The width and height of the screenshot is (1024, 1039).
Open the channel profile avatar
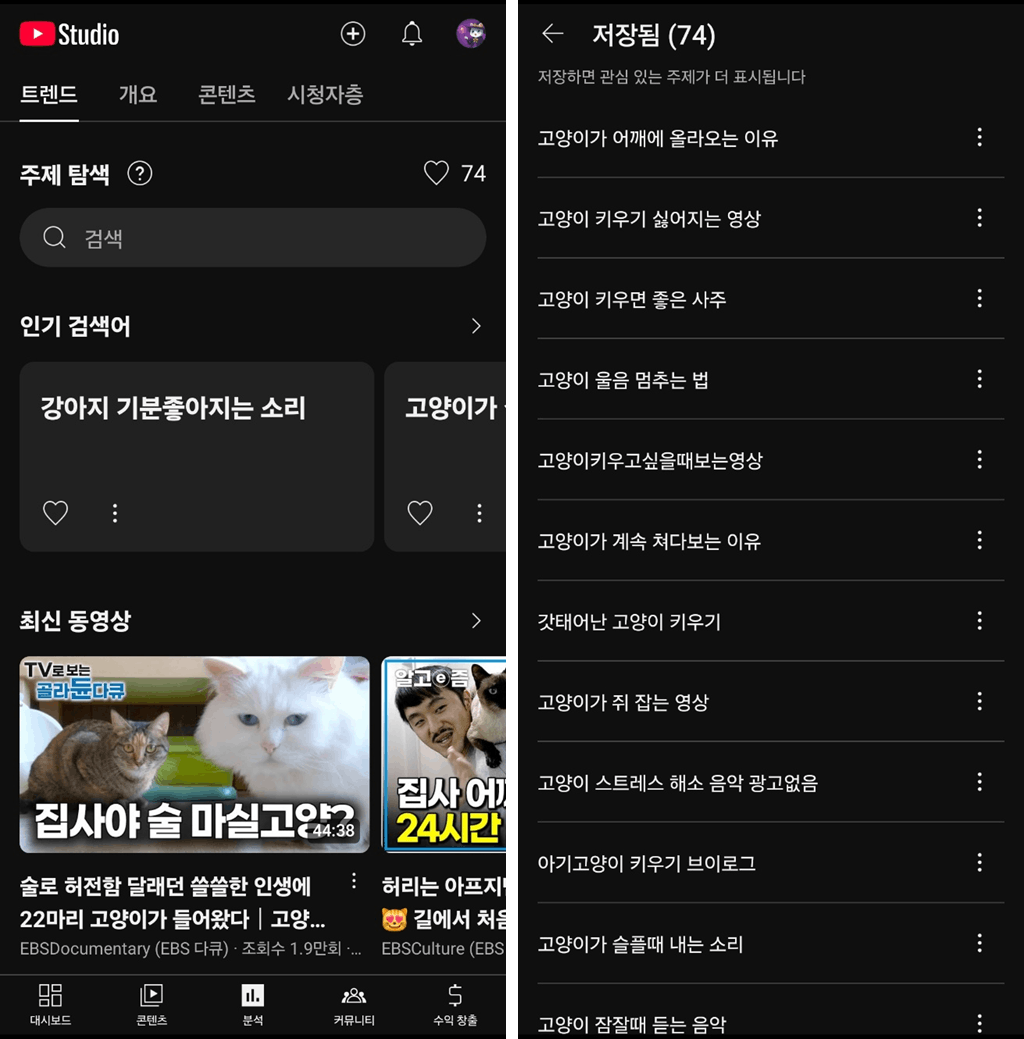click(x=471, y=34)
